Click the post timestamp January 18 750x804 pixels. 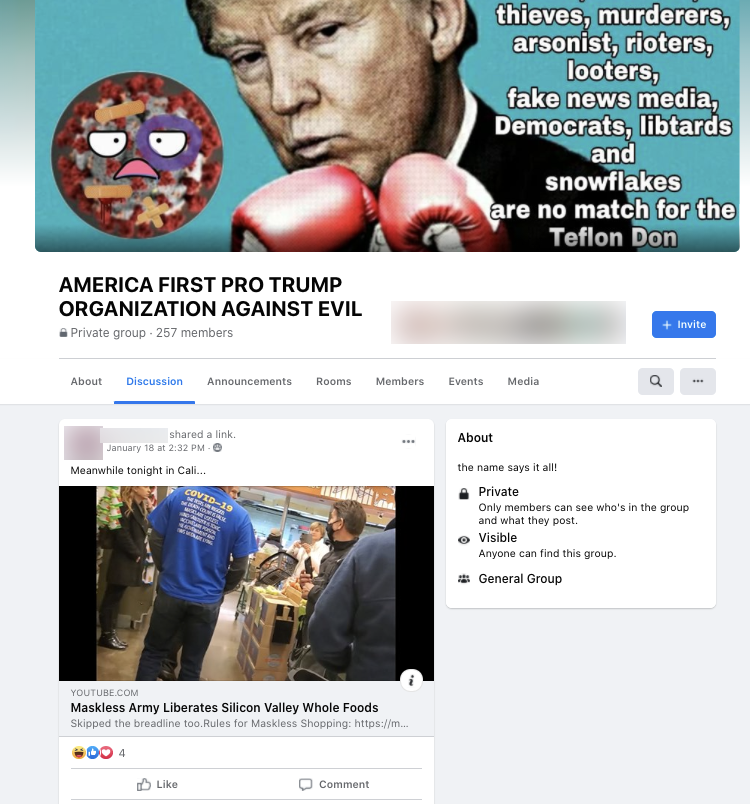[155, 448]
